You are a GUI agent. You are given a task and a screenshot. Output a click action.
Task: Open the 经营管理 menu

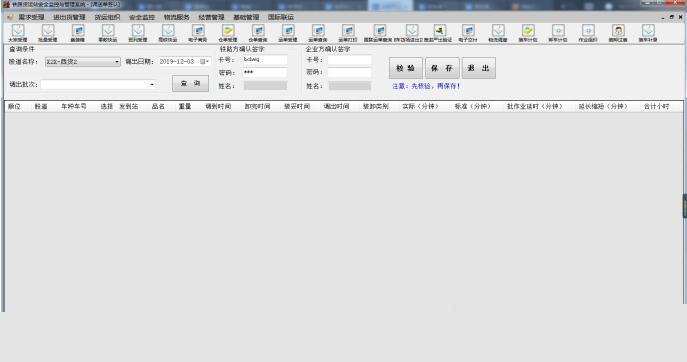pyautogui.click(x=211, y=17)
